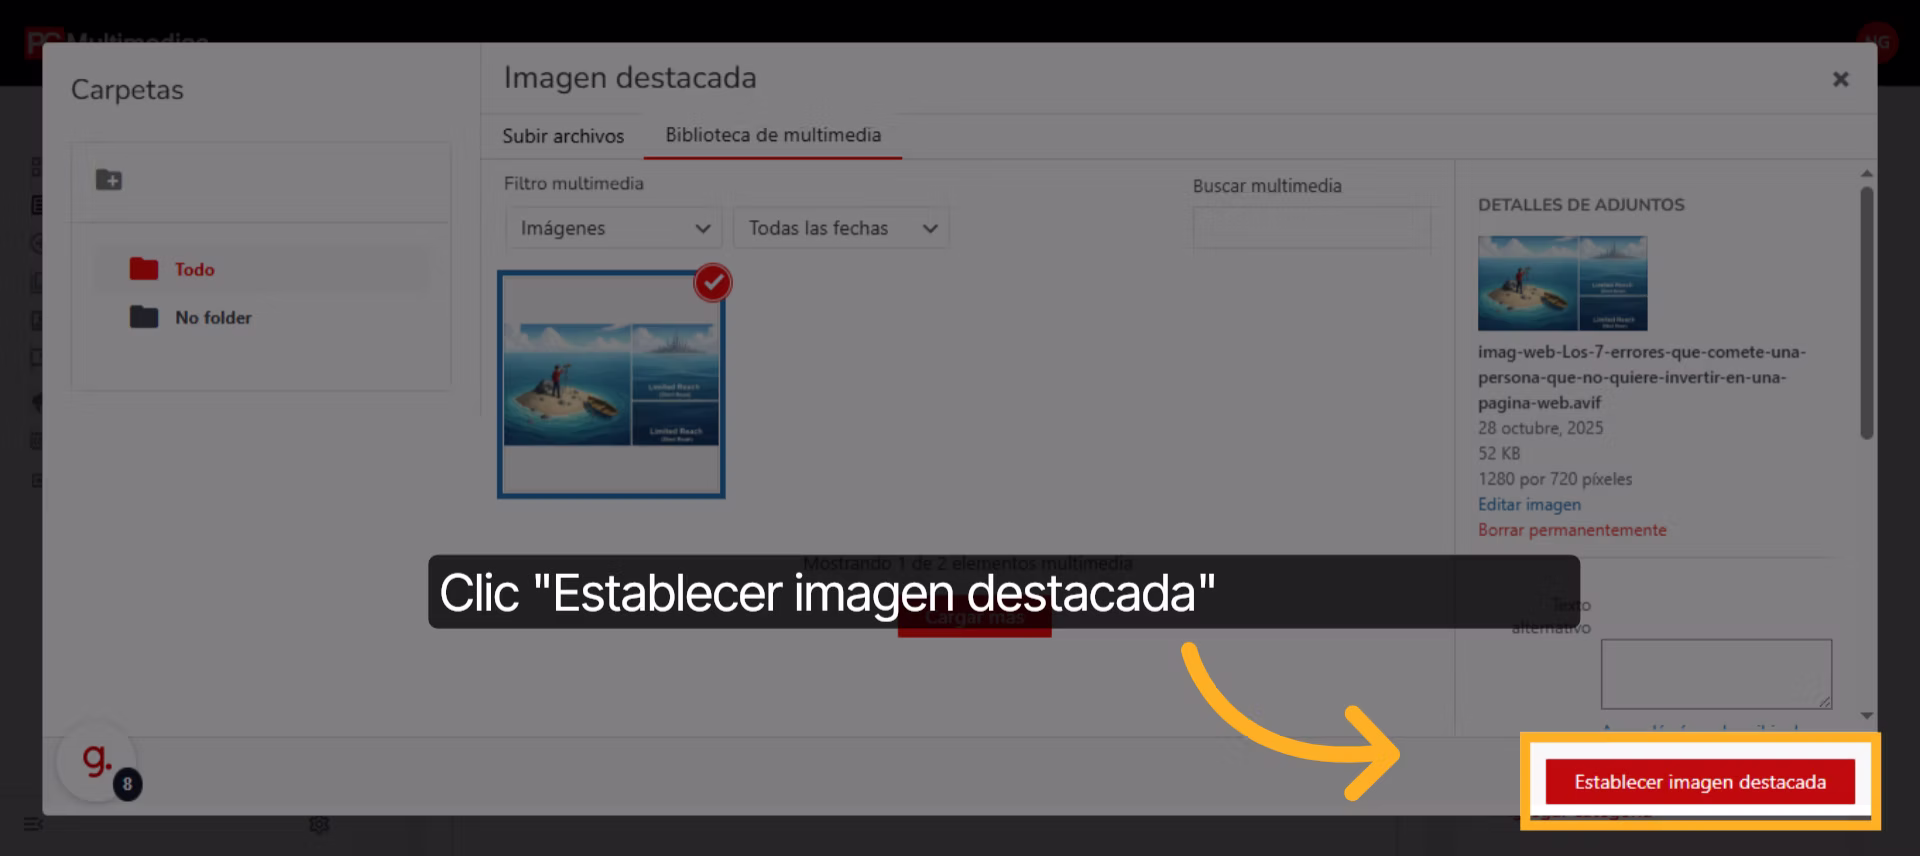Select the dark No folder icon

[x=144, y=317]
